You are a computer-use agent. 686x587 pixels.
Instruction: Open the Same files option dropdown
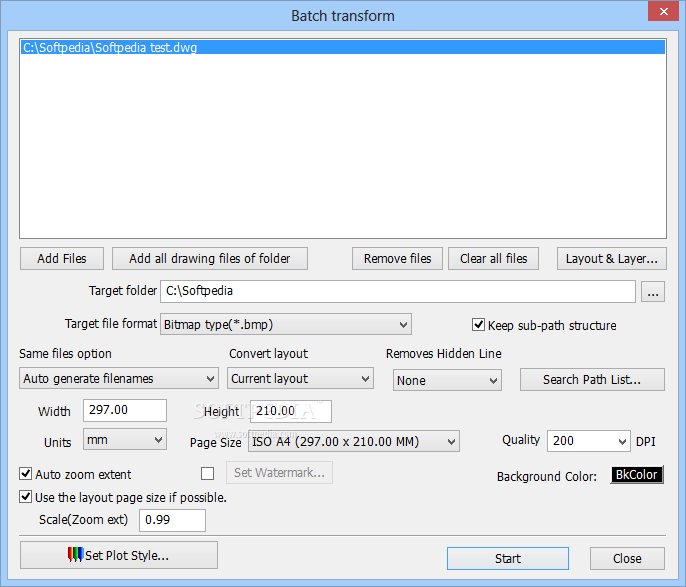click(x=119, y=378)
